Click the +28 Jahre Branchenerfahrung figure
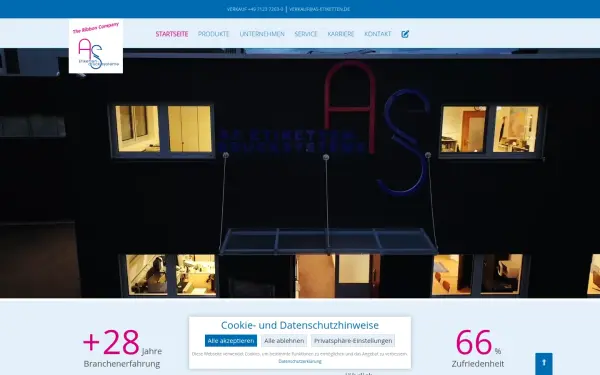 (122, 348)
